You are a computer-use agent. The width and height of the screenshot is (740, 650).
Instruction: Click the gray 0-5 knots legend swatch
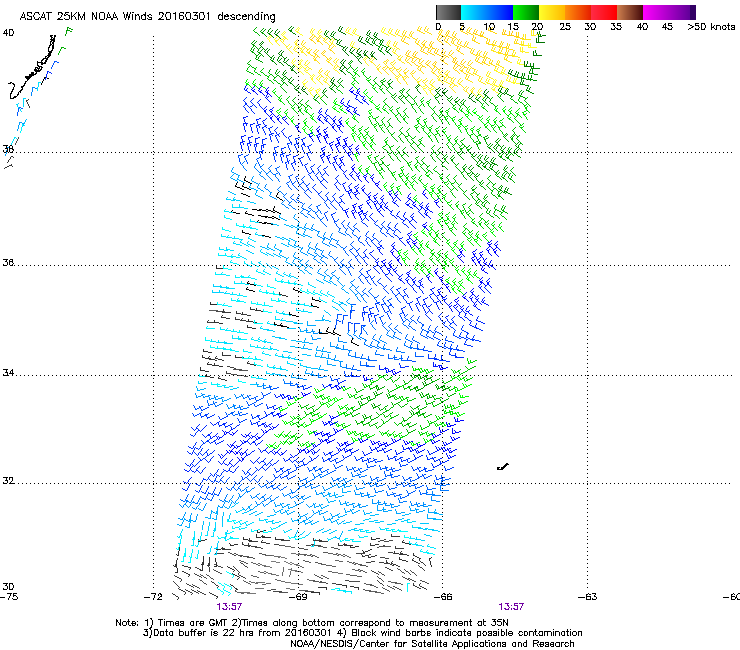tap(448, 12)
